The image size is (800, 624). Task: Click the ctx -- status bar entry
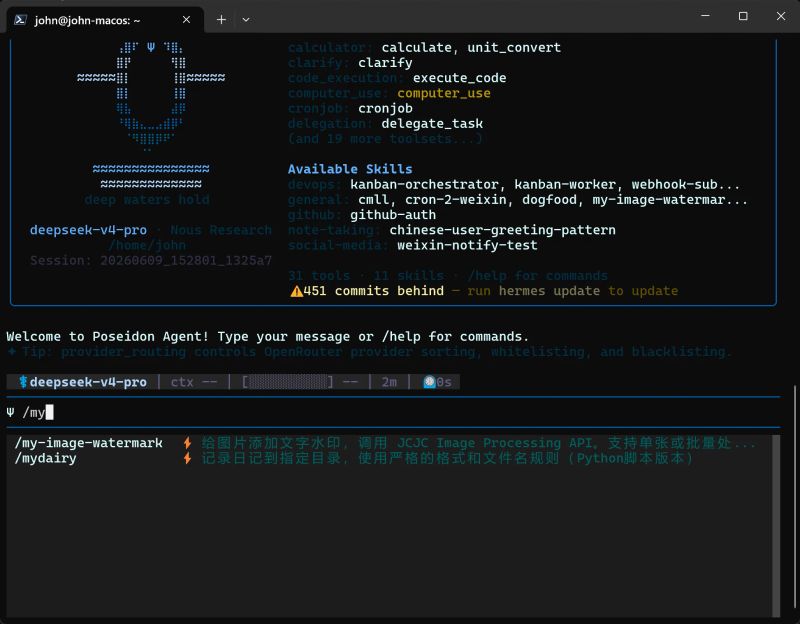(x=193, y=382)
